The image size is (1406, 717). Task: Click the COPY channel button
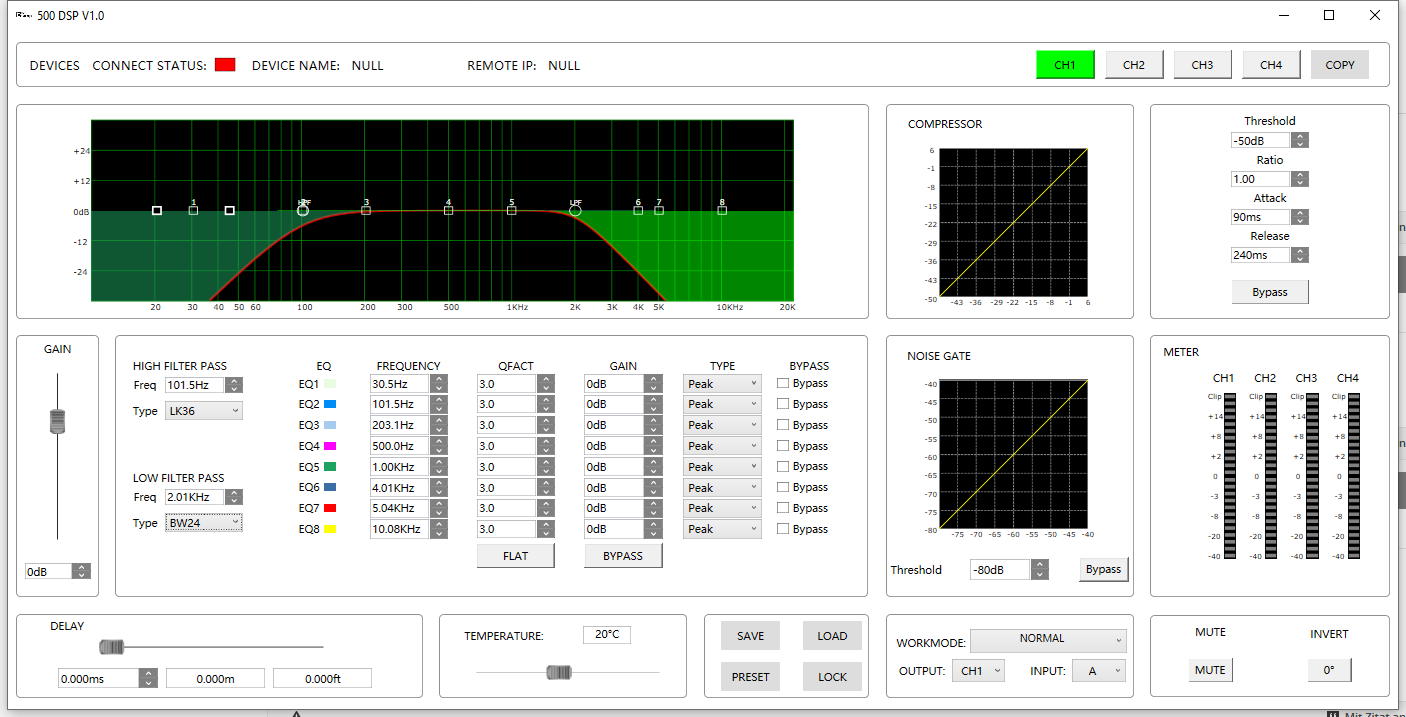click(x=1340, y=65)
